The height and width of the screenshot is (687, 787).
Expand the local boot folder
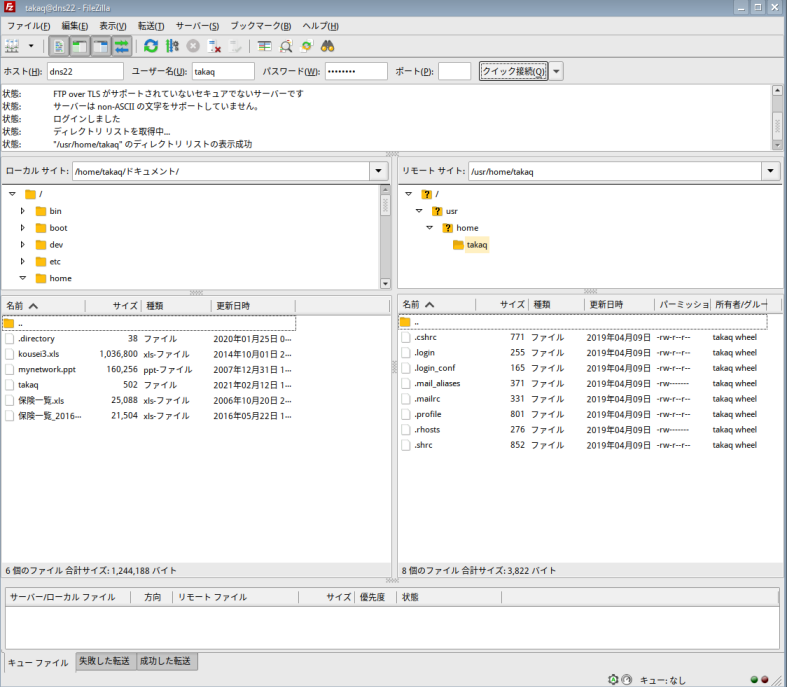click(23, 228)
